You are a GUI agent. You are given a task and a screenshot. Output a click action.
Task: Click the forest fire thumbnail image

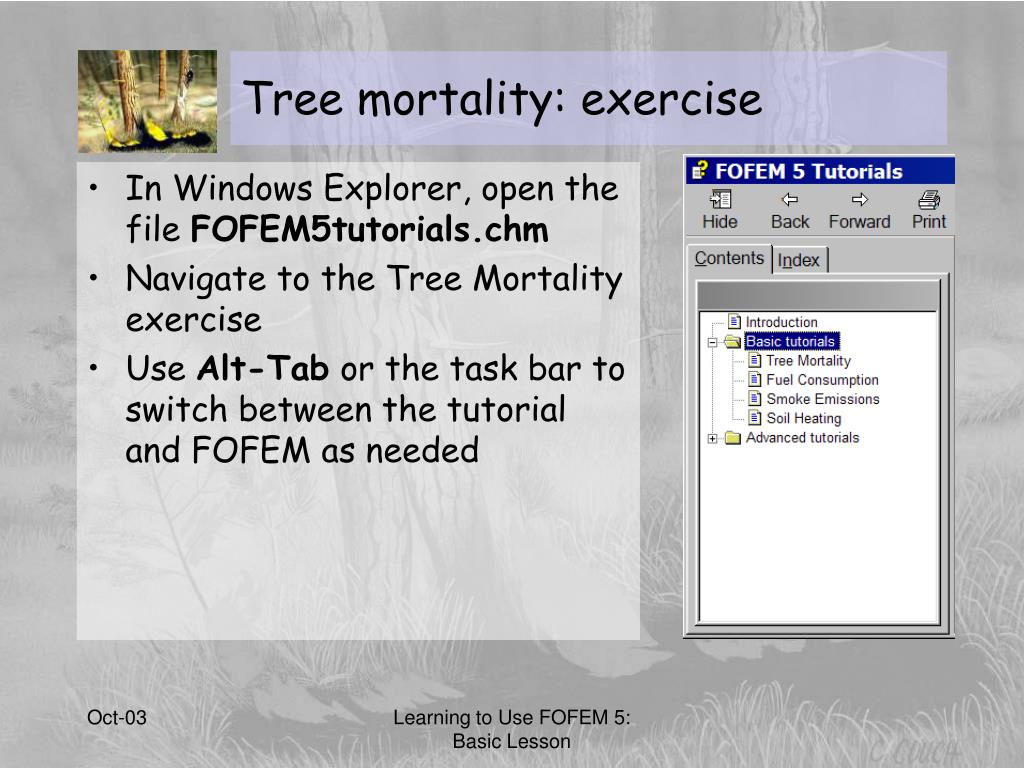[148, 101]
